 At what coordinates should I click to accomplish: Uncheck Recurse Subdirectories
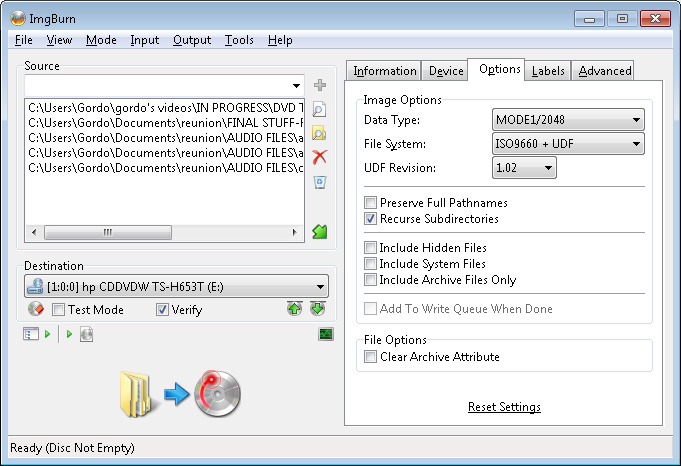point(370,218)
